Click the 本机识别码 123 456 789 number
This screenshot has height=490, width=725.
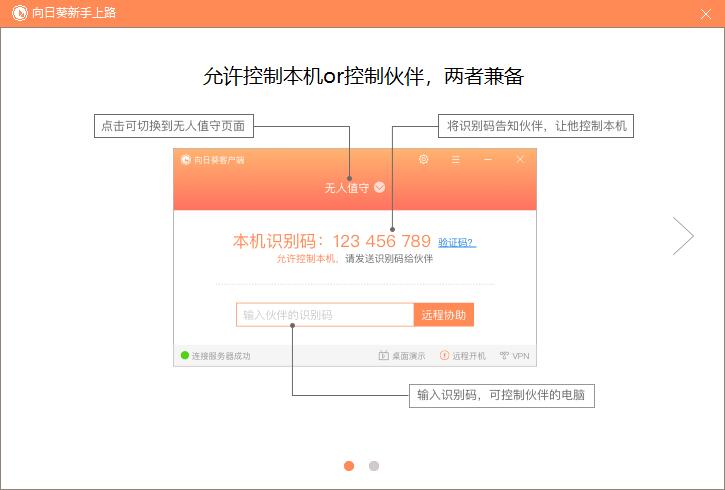[381, 241]
